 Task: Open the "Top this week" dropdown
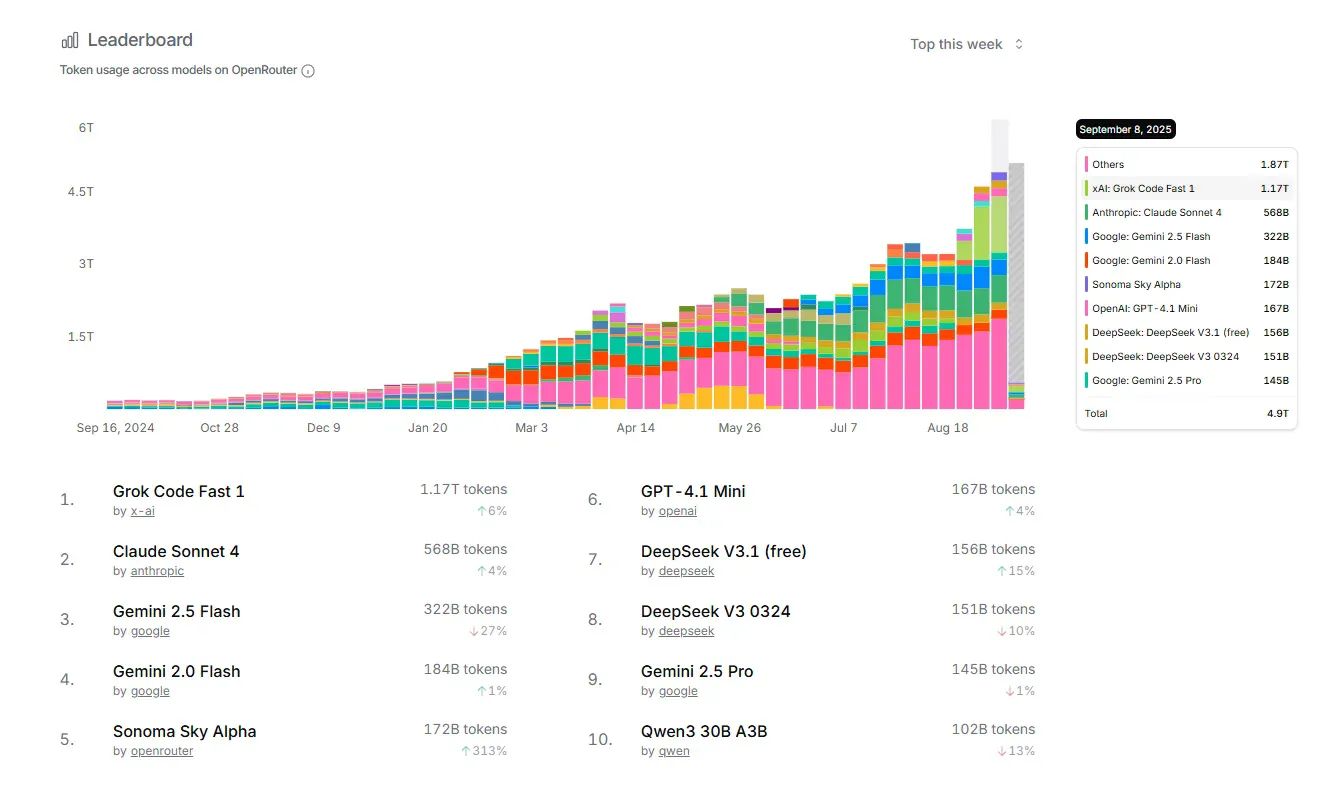tap(966, 44)
